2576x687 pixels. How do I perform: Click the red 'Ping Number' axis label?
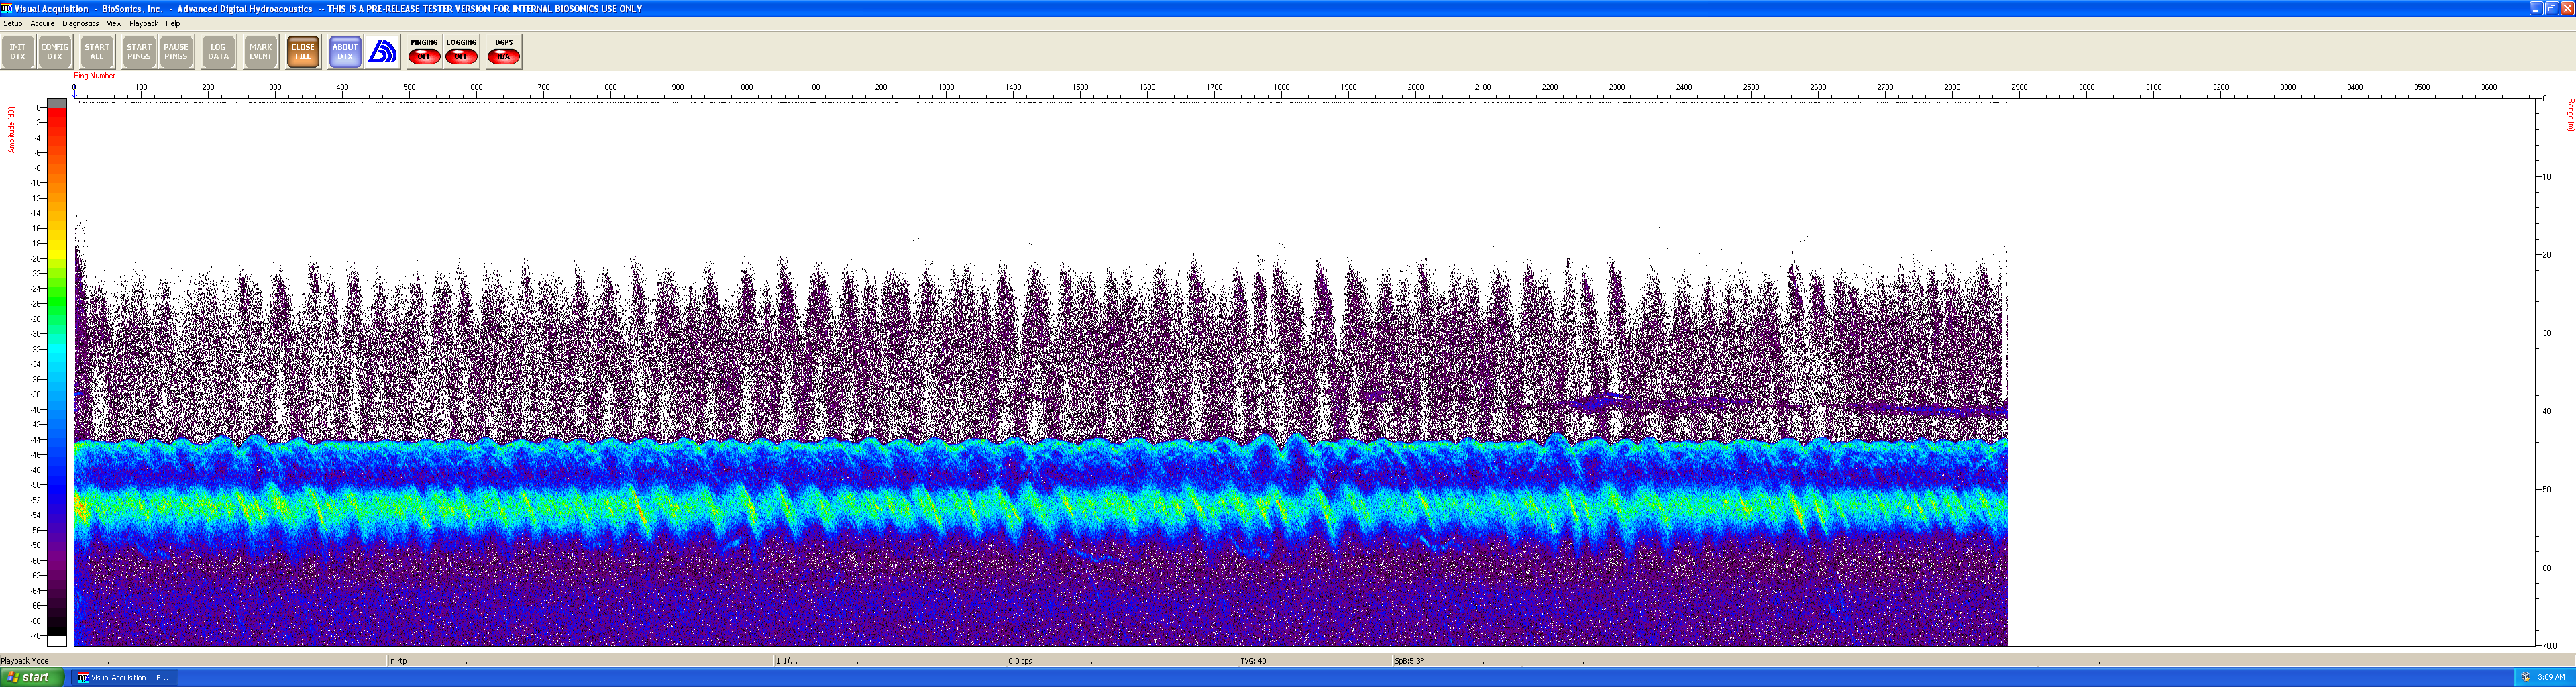pyautogui.click(x=94, y=76)
